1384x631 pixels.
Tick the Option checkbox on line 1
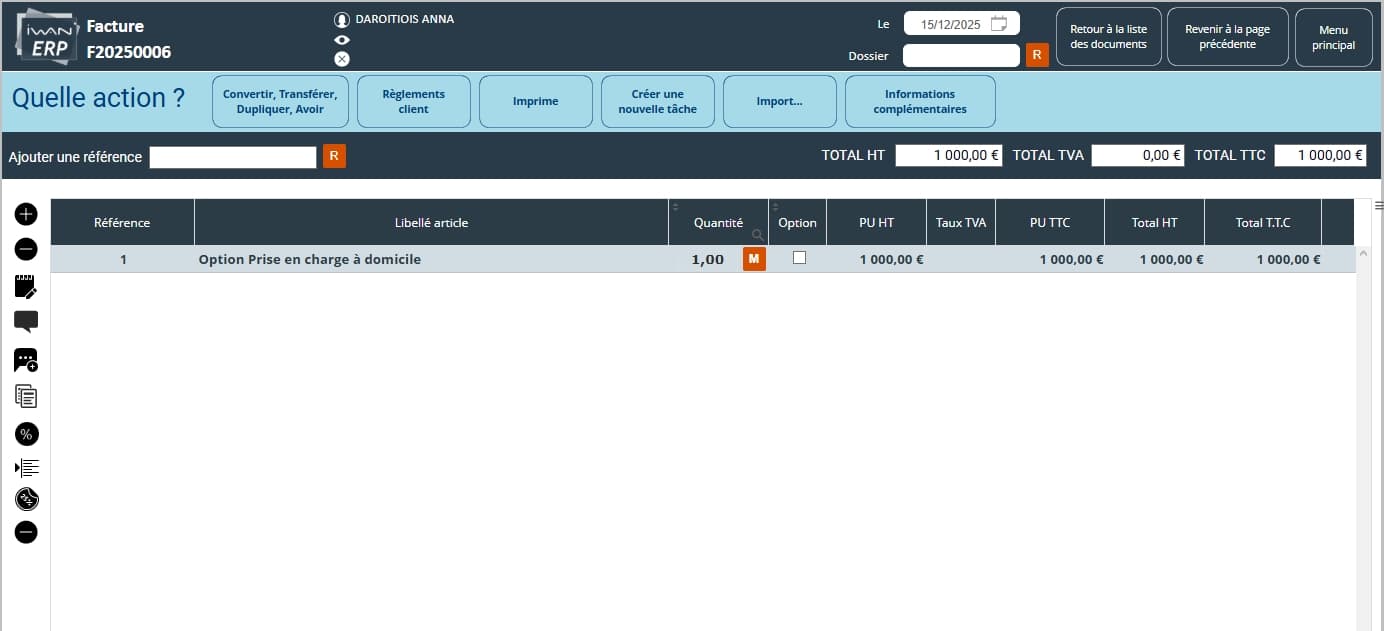coord(799,258)
